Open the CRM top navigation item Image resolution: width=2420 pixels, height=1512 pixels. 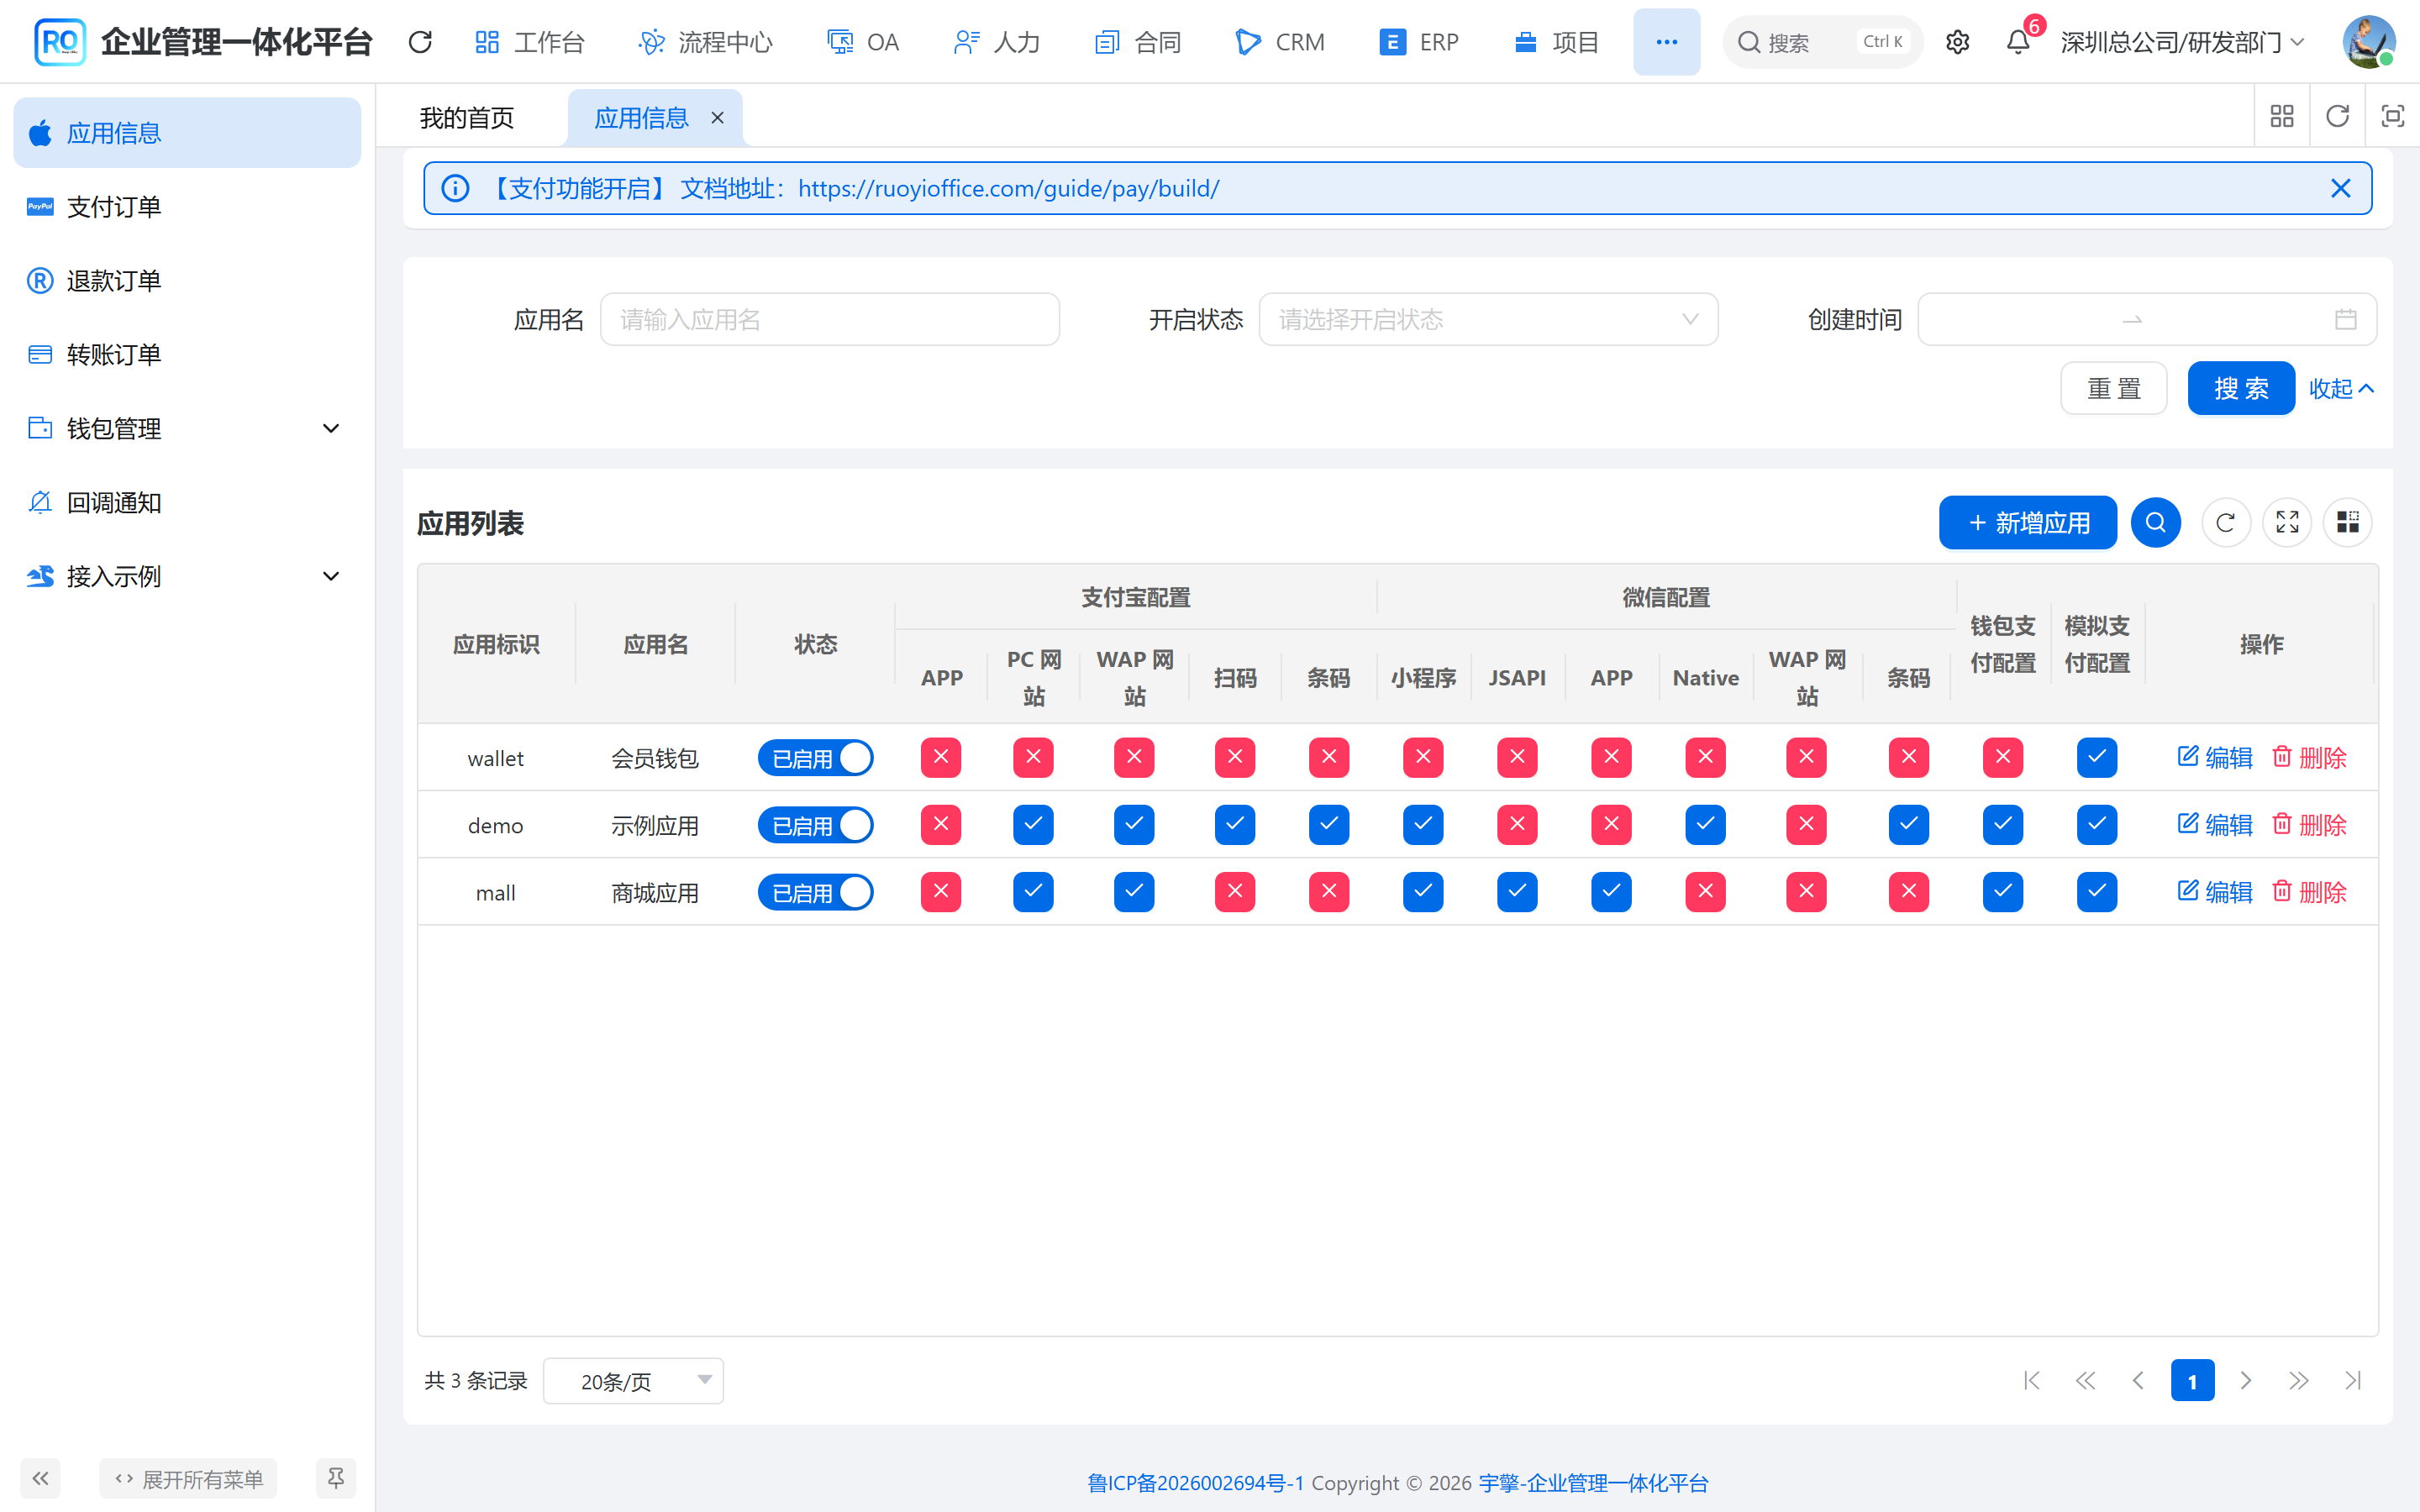tap(1281, 42)
